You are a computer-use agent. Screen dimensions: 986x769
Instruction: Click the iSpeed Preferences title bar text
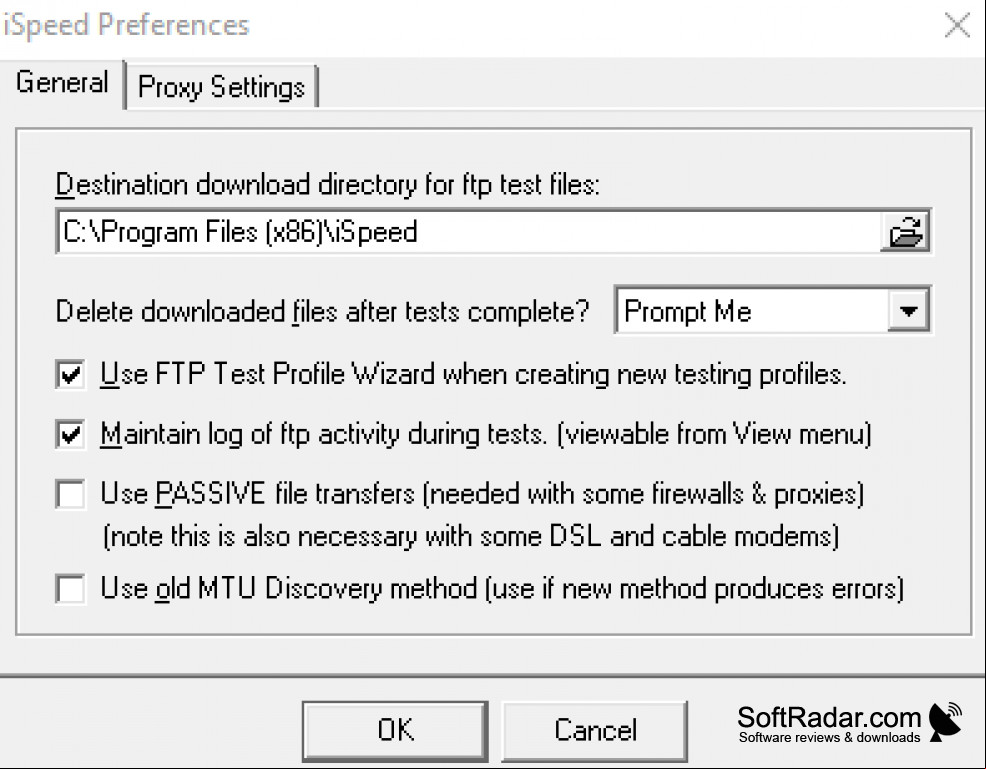pos(126,26)
